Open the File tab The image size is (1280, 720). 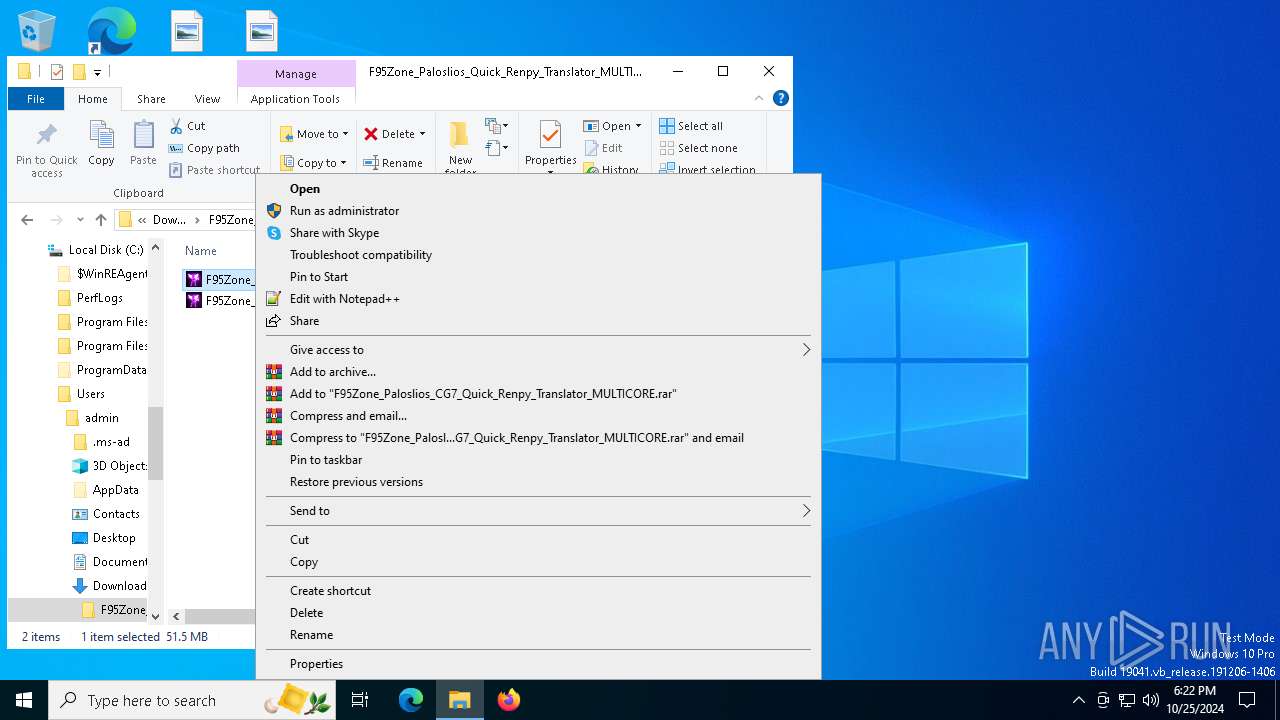[x=36, y=99]
